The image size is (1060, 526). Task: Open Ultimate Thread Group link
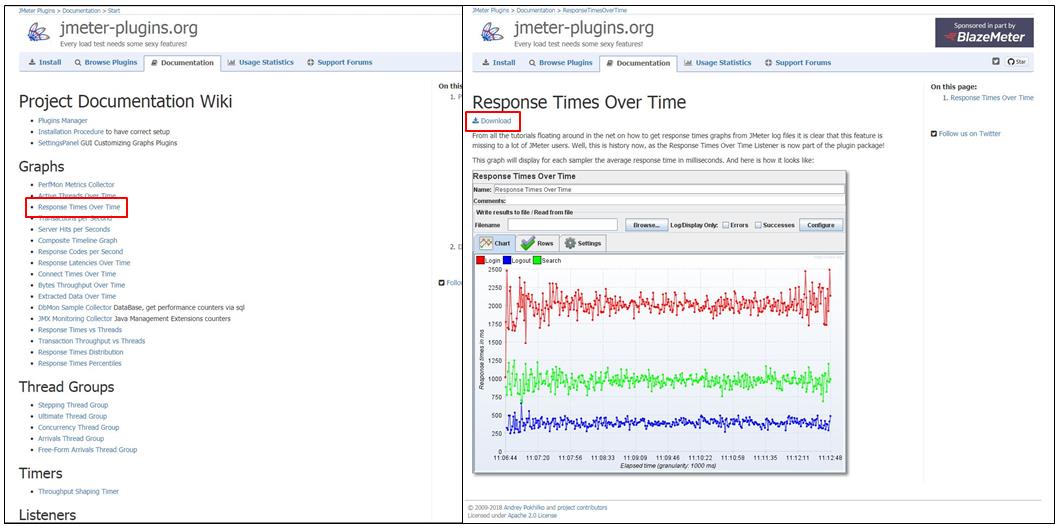[x=72, y=416]
